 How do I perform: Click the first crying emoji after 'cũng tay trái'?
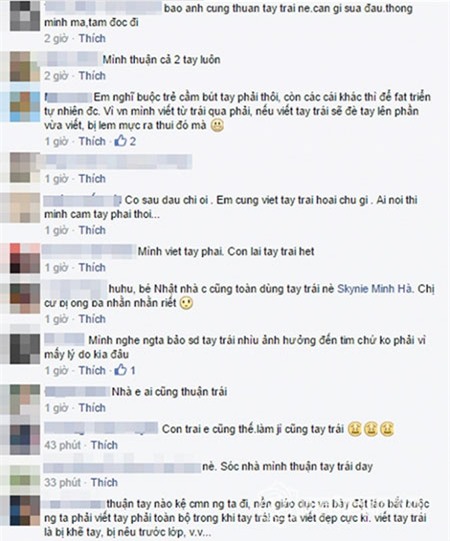[354, 429]
